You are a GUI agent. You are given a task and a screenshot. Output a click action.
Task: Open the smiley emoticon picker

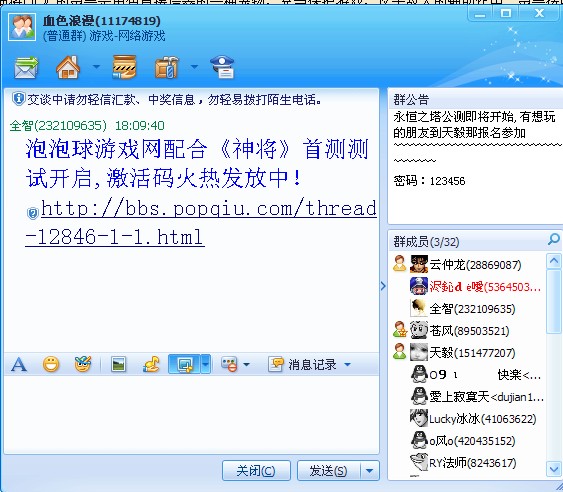click(x=51, y=365)
